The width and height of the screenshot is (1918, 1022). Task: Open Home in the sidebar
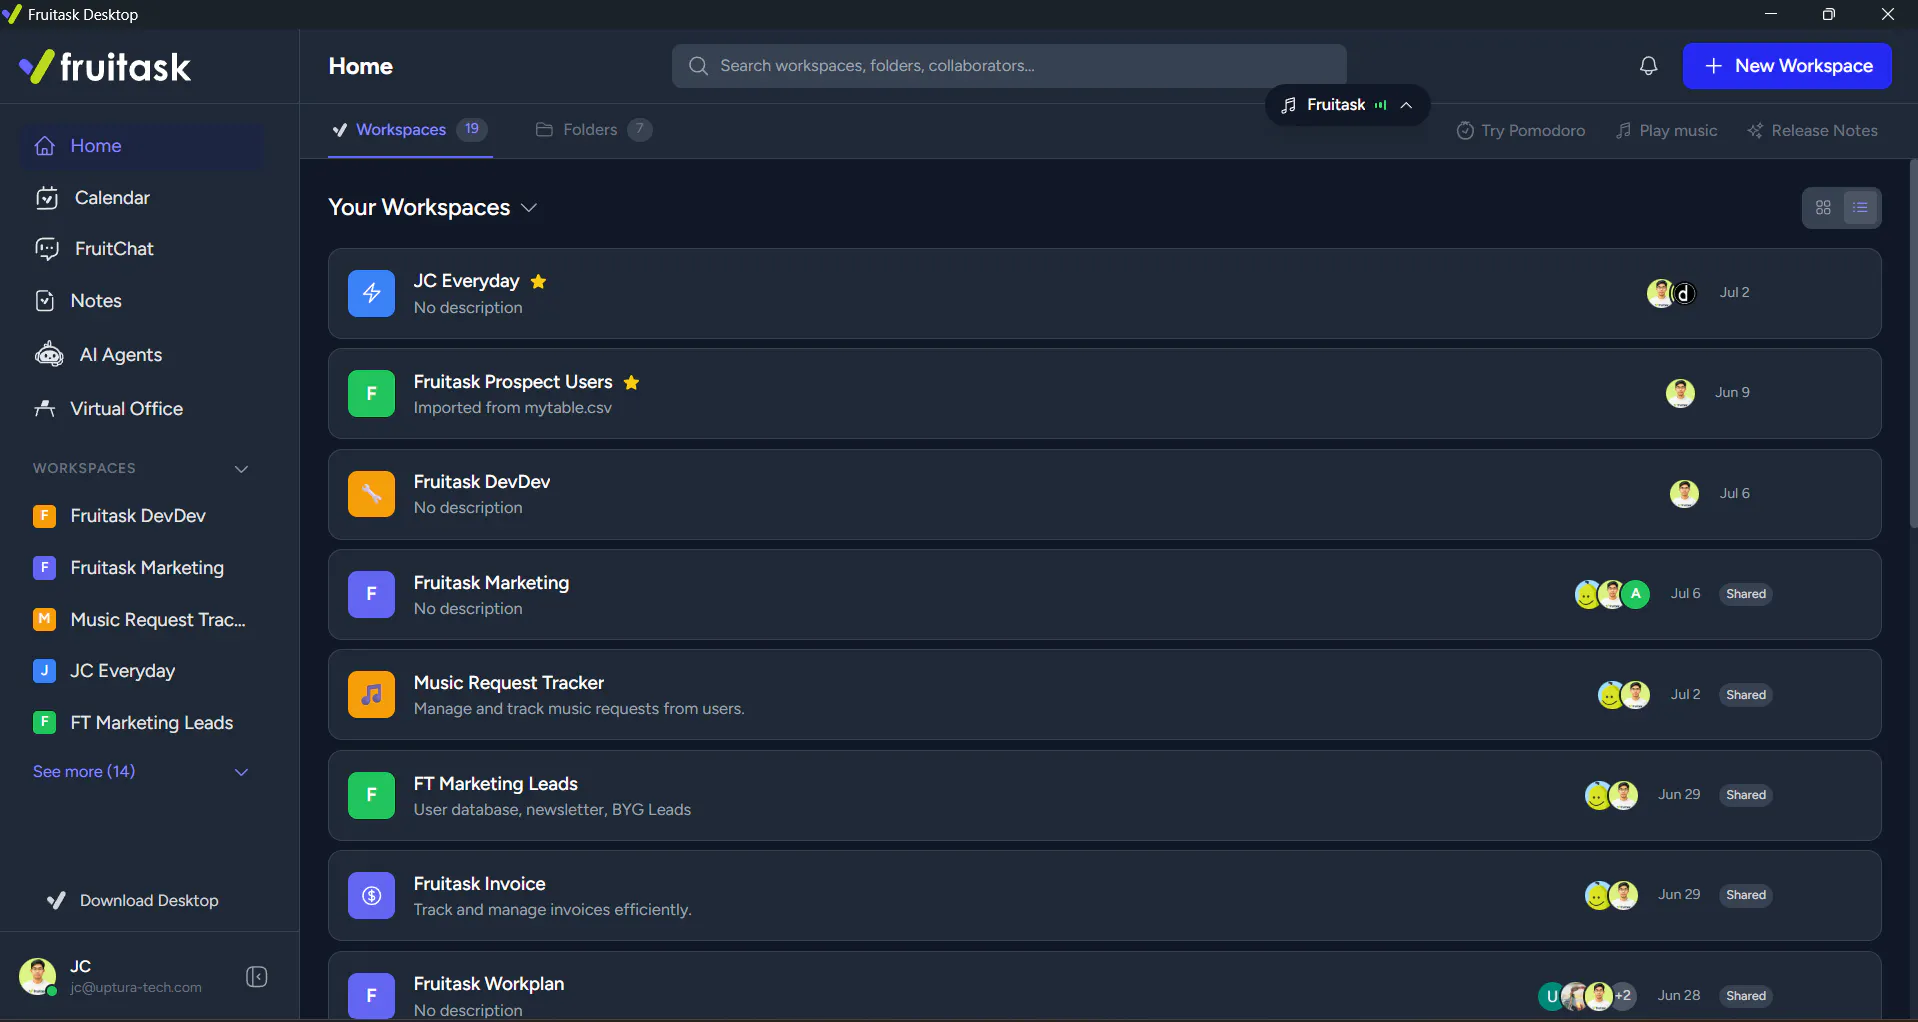[143, 146]
